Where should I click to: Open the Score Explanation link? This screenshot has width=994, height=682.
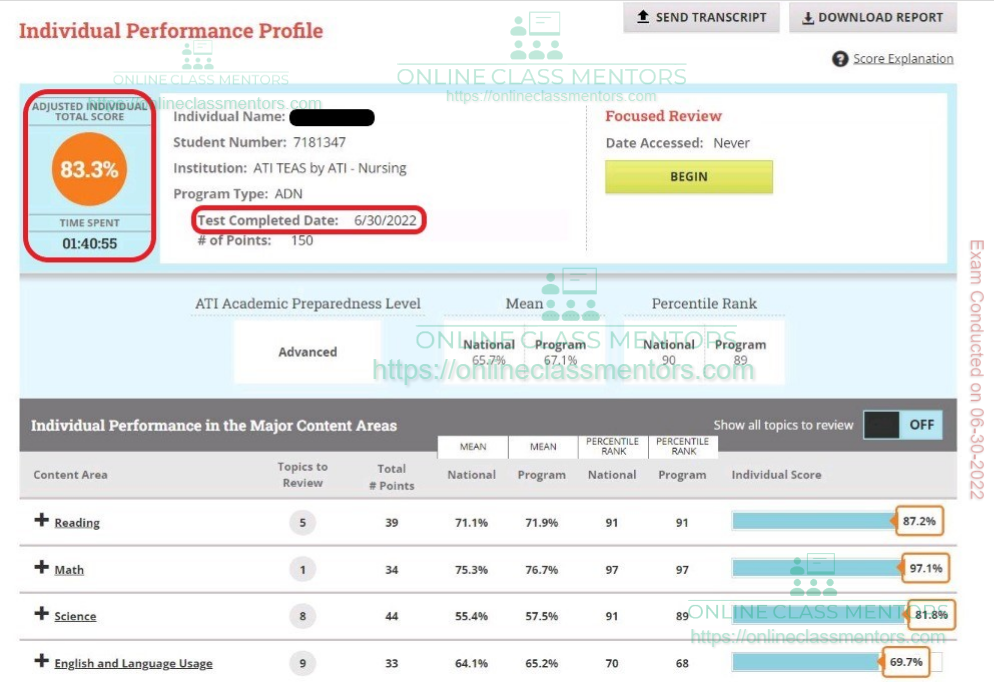(903, 59)
